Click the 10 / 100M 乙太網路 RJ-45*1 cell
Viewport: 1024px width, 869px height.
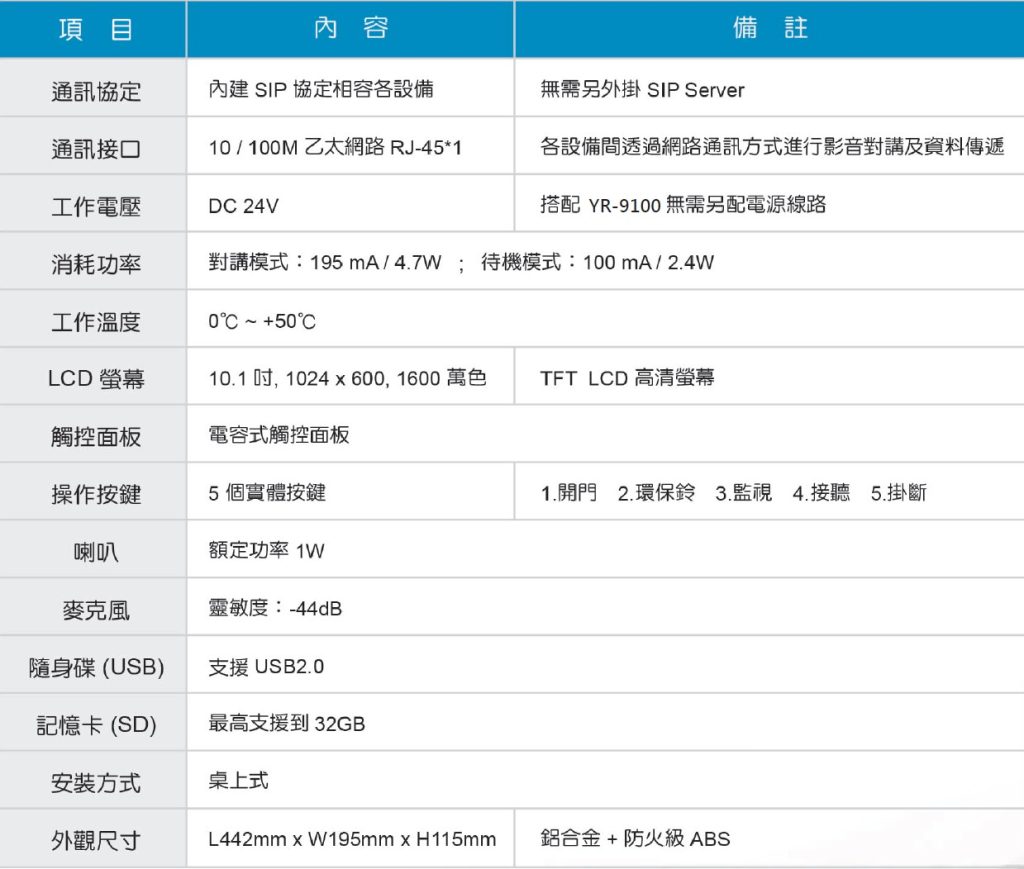coord(335,149)
